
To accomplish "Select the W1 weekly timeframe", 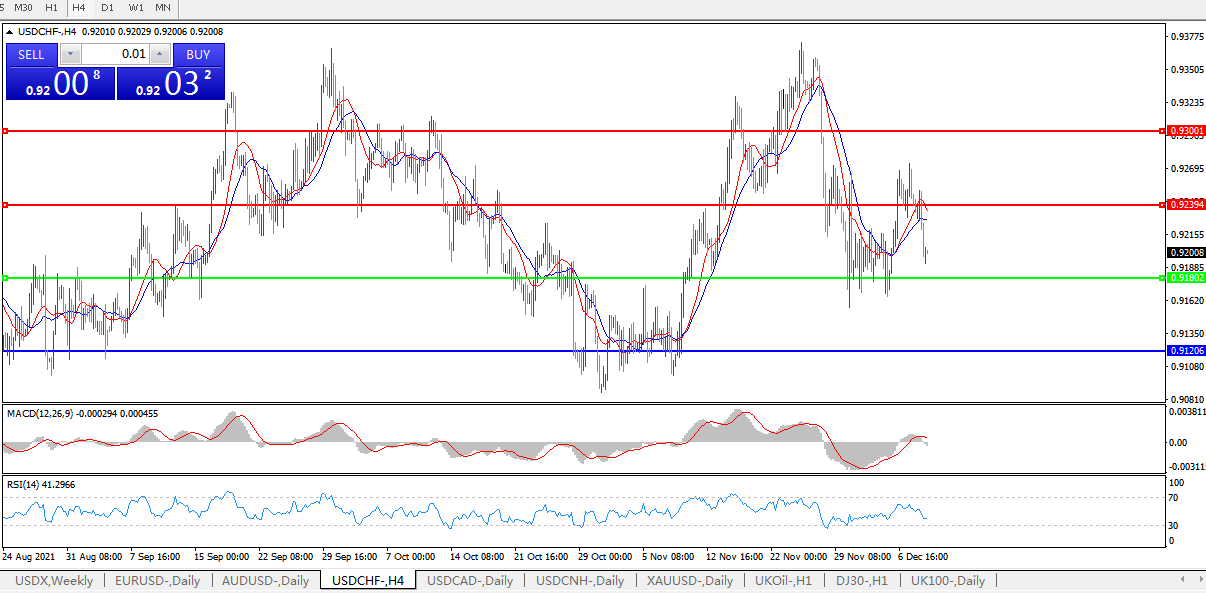I will [x=136, y=8].
